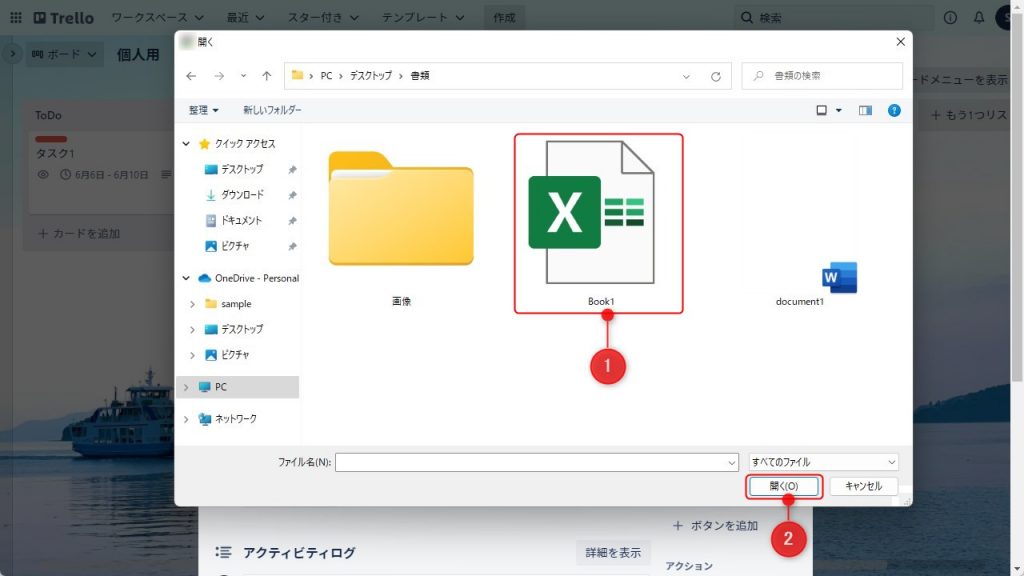
Task: Select the Book1 Excel file
Action: 599,223
